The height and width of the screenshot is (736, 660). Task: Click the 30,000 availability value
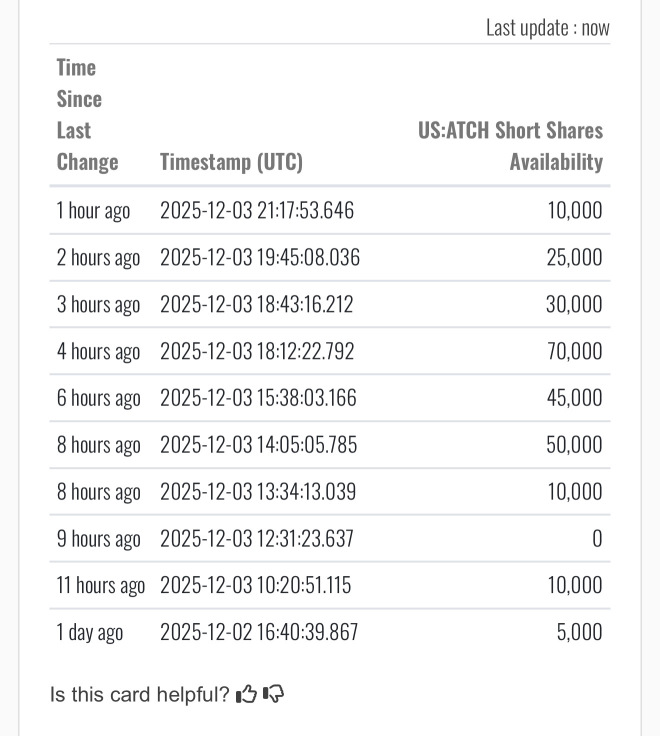pyautogui.click(x=574, y=304)
